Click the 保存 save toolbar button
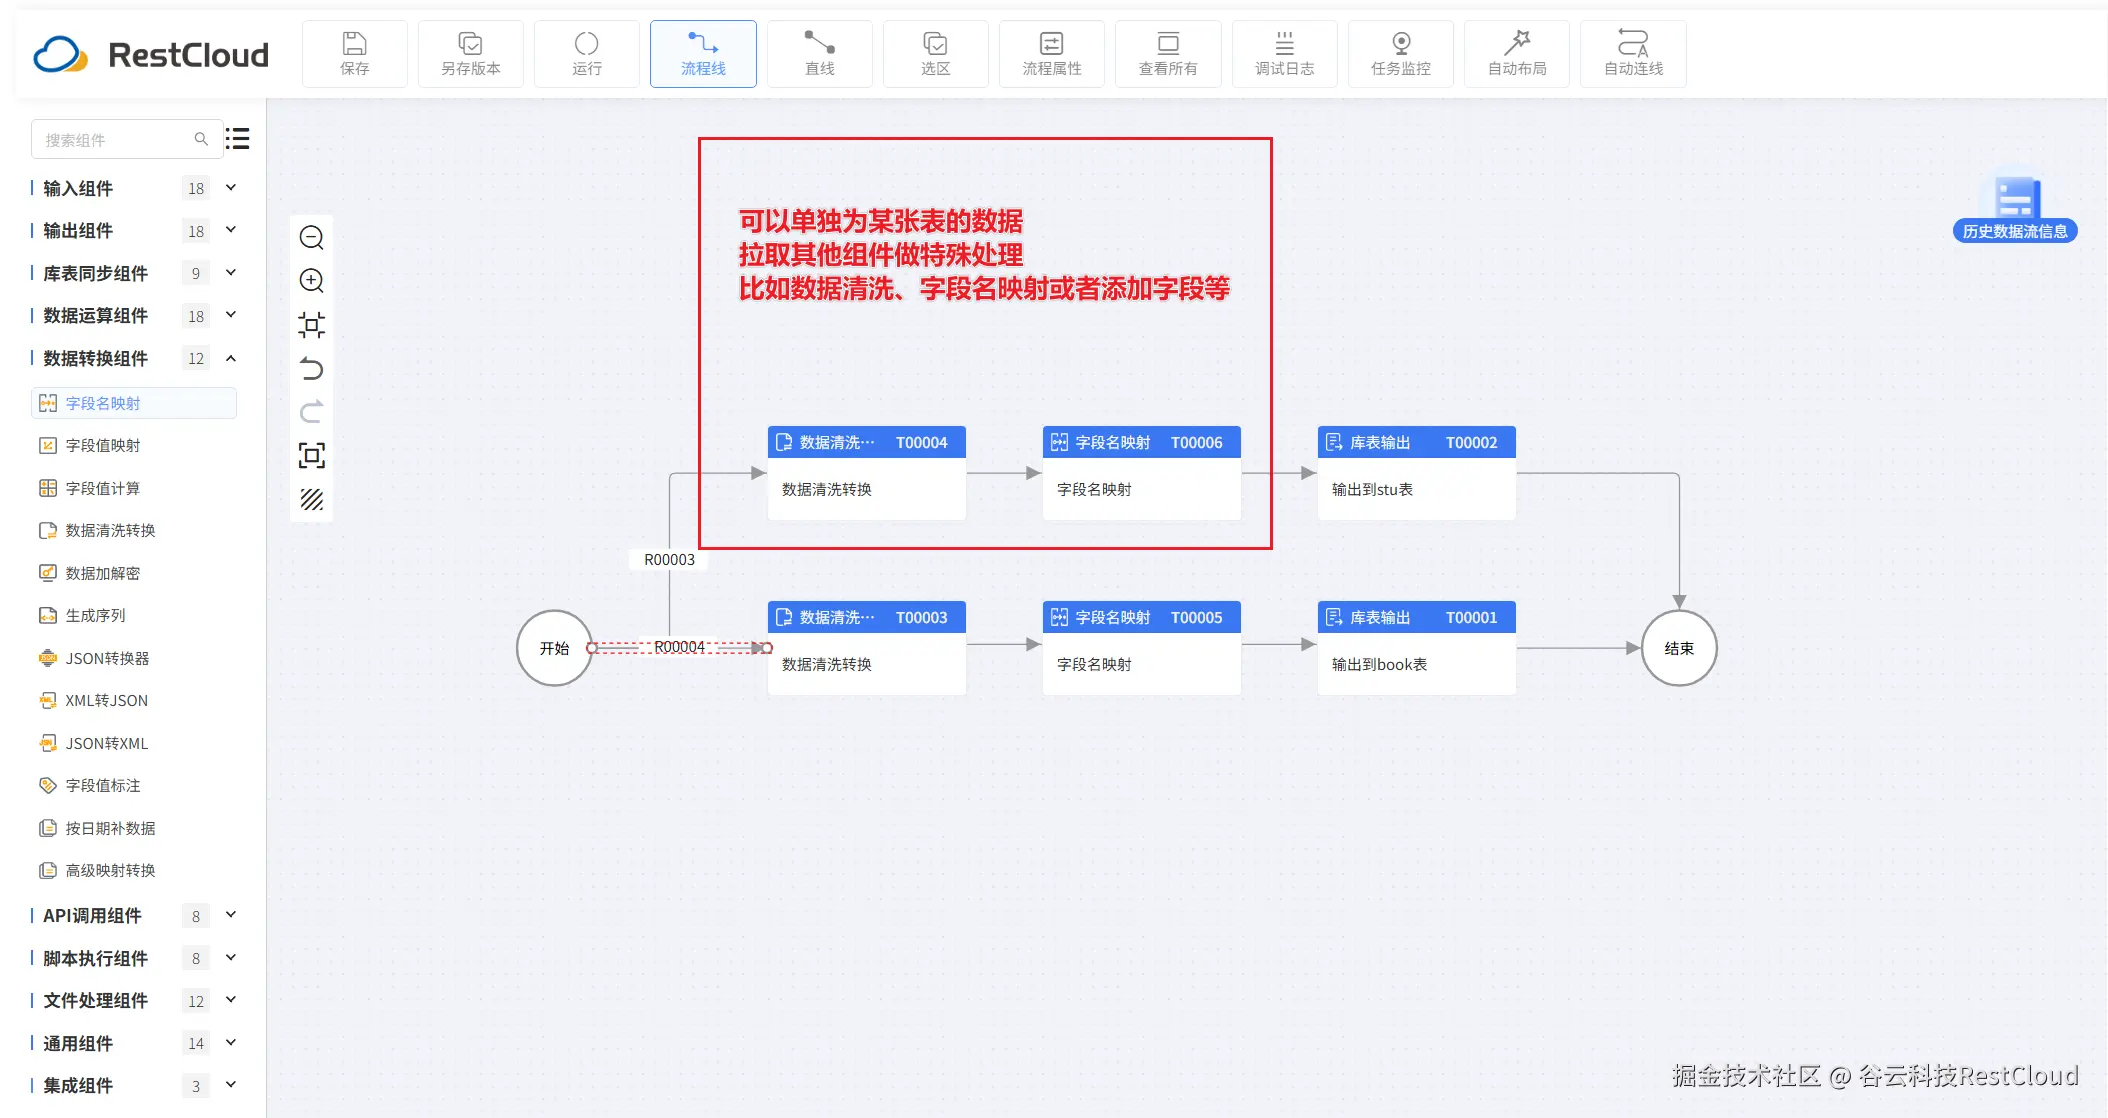This screenshot has width=2108, height=1118. point(355,54)
